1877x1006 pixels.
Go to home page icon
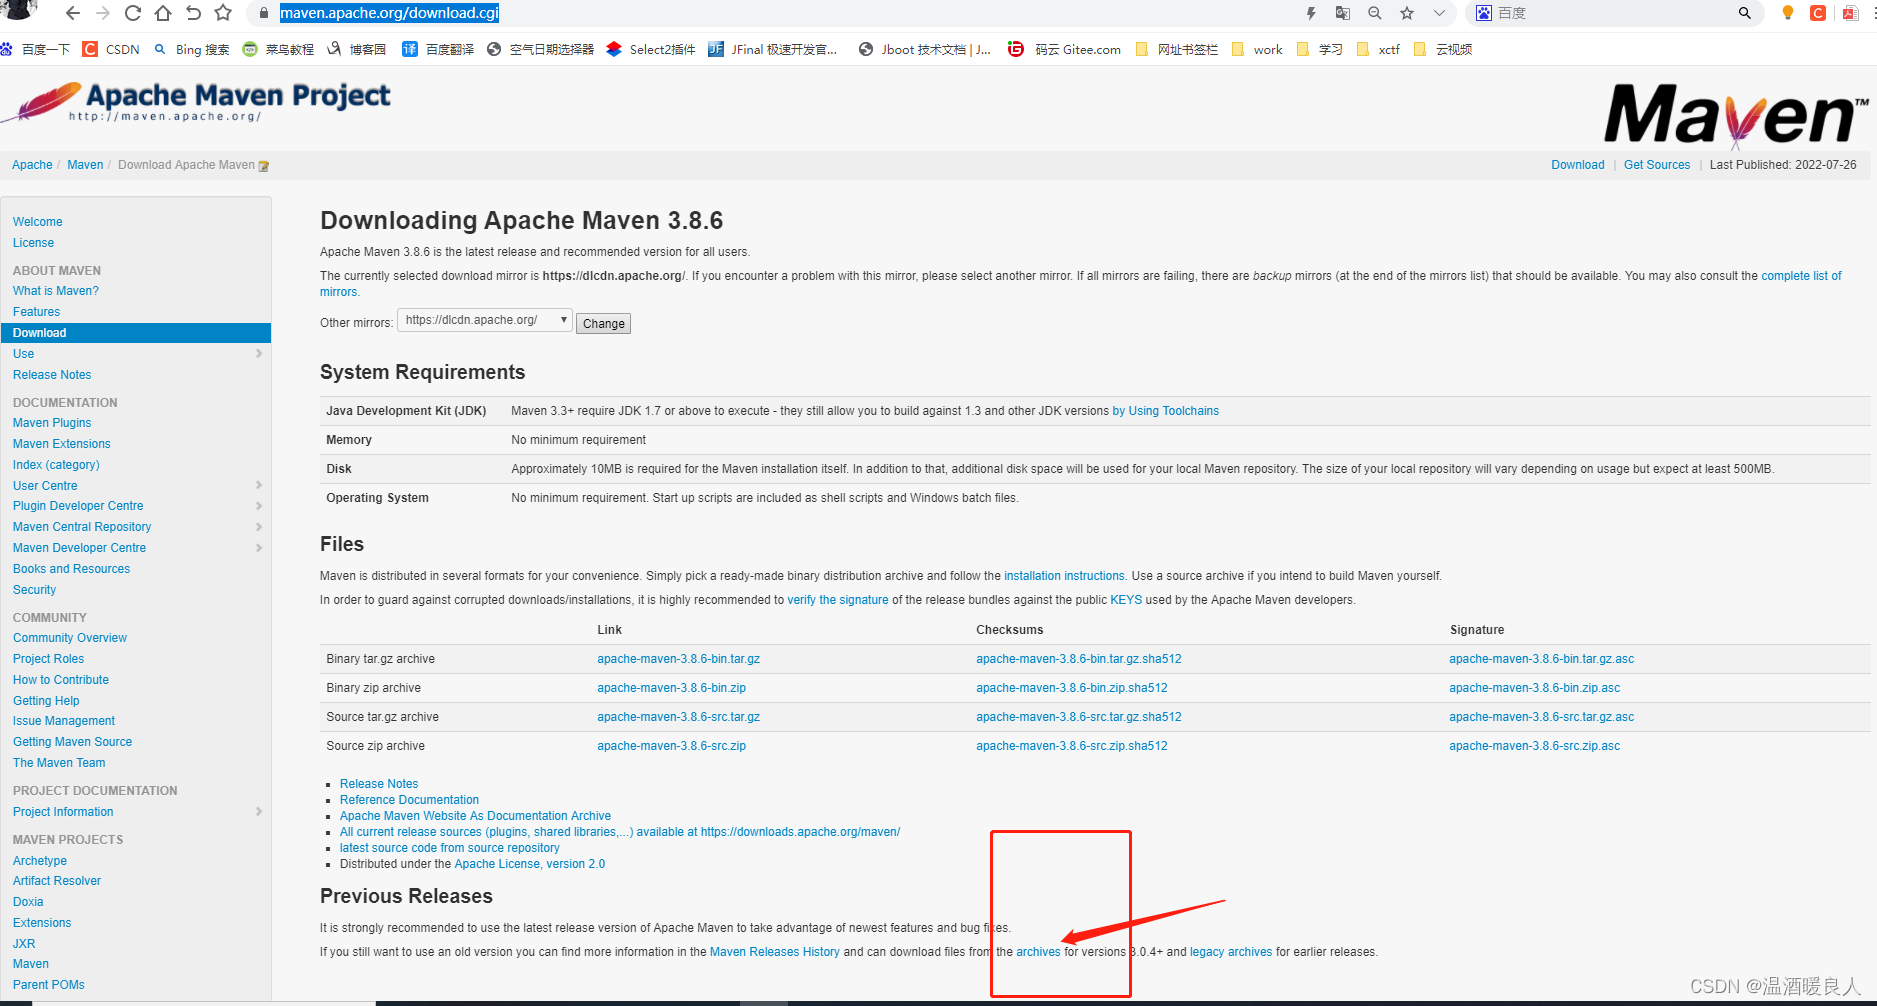click(162, 13)
